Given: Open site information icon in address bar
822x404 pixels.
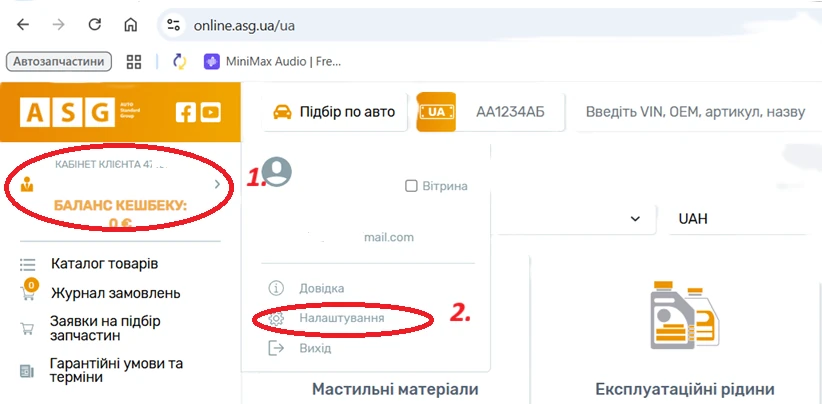Looking at the screenshot, I should 173,25.
